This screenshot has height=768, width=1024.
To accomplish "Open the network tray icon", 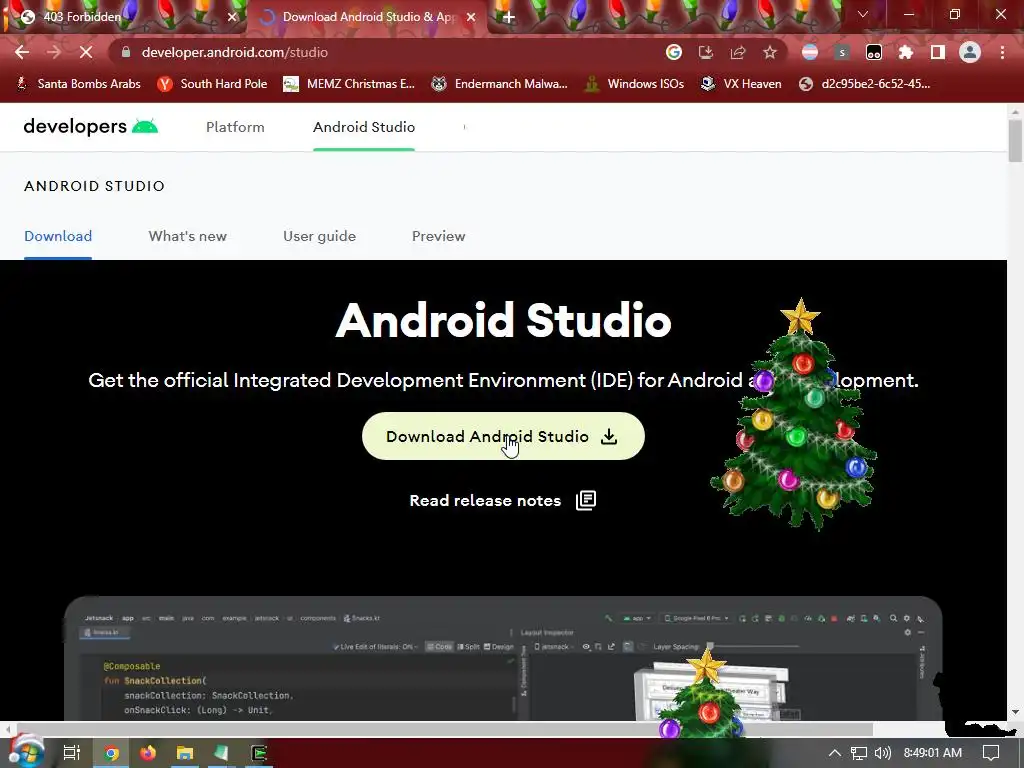I will tap(859, 753).
